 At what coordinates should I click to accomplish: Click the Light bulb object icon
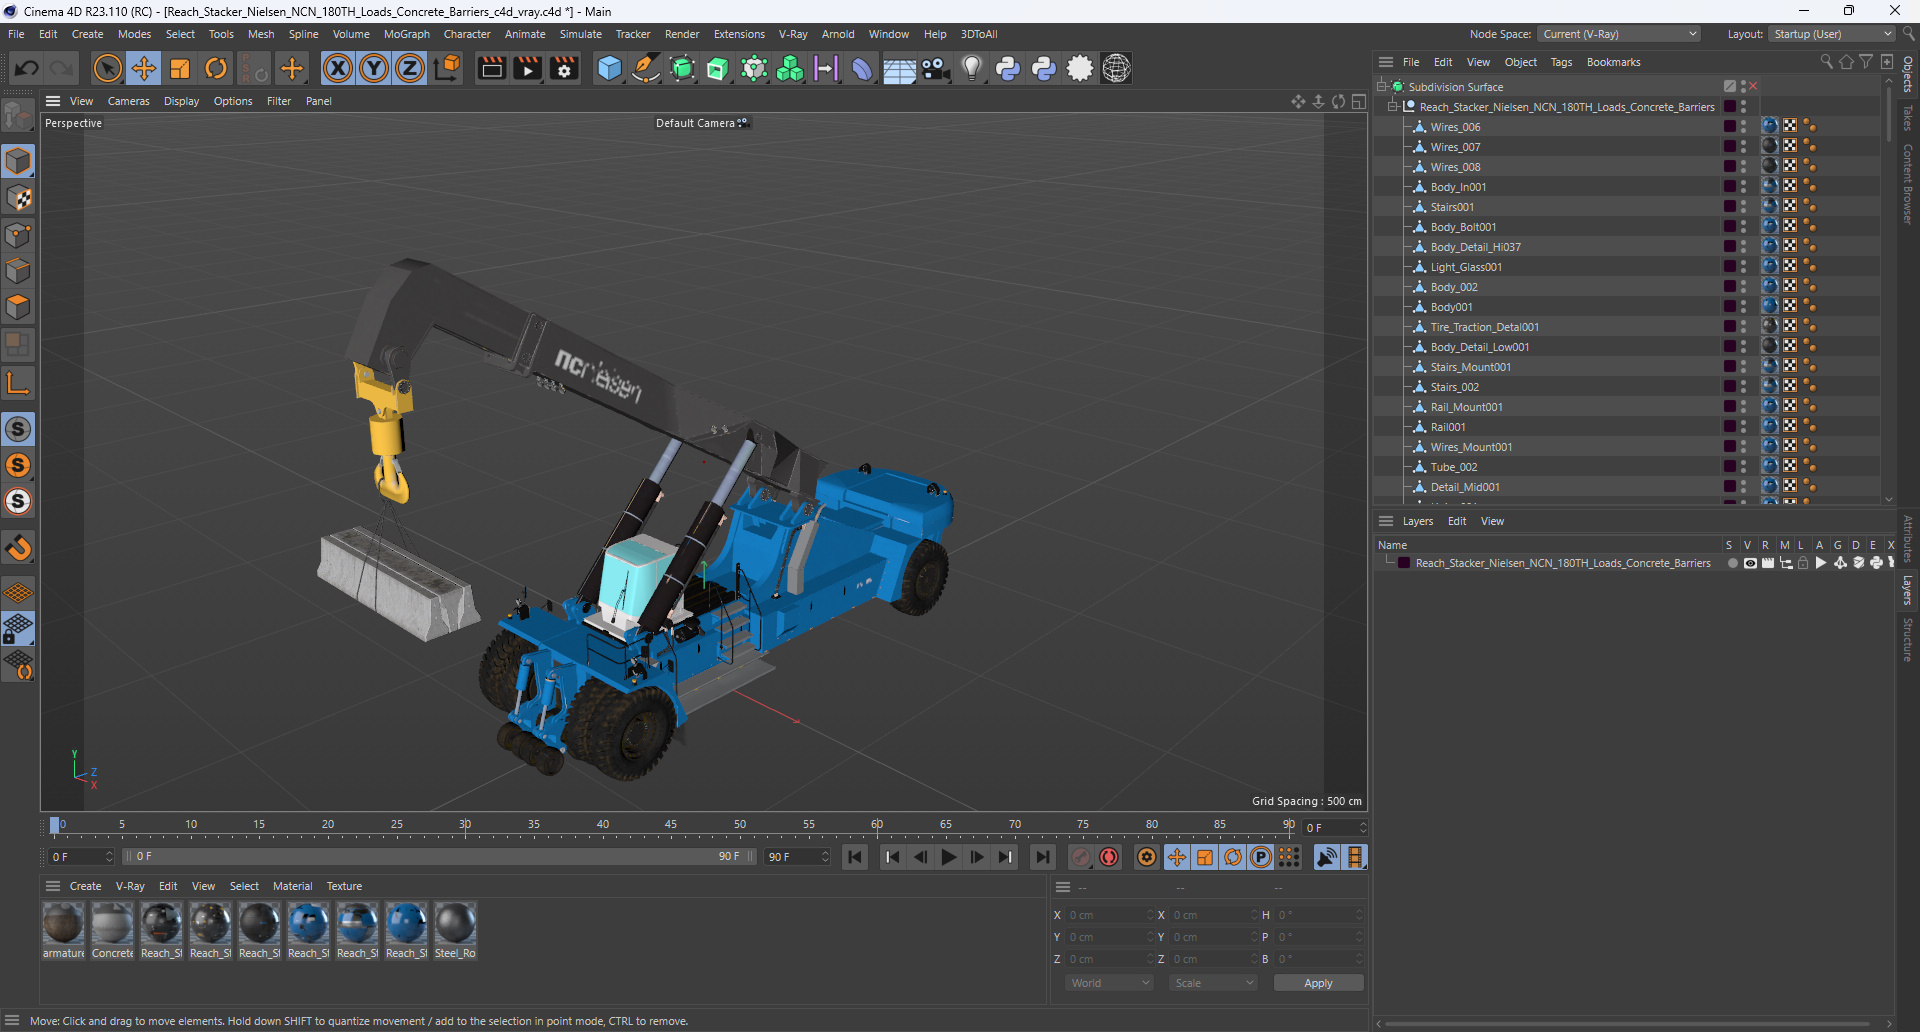coord(971,68)
